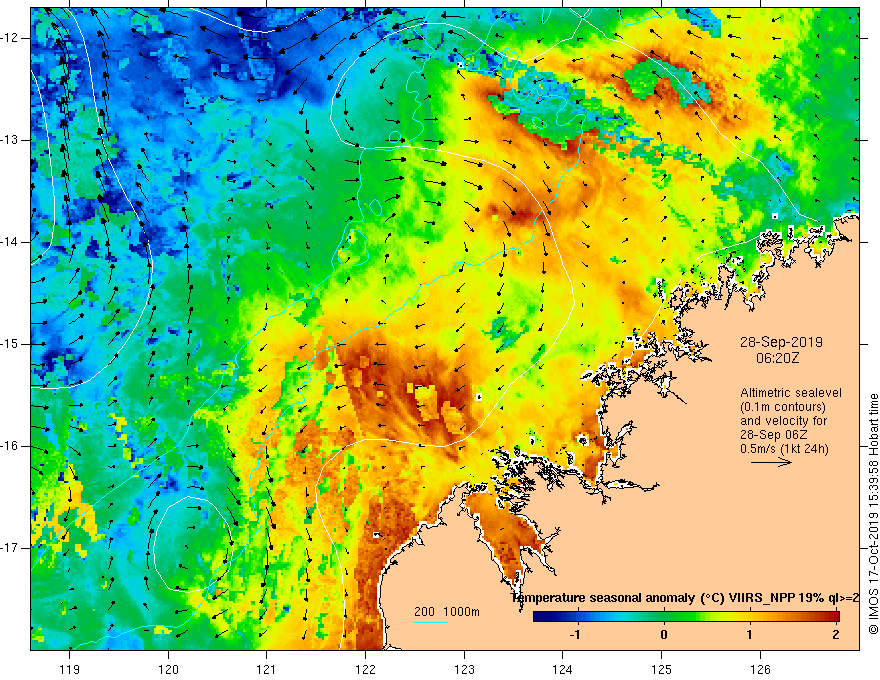The height and width of the screenshot is (680, 880).
Task: Click the 1 color bar tick label
Action: (750, 635)
